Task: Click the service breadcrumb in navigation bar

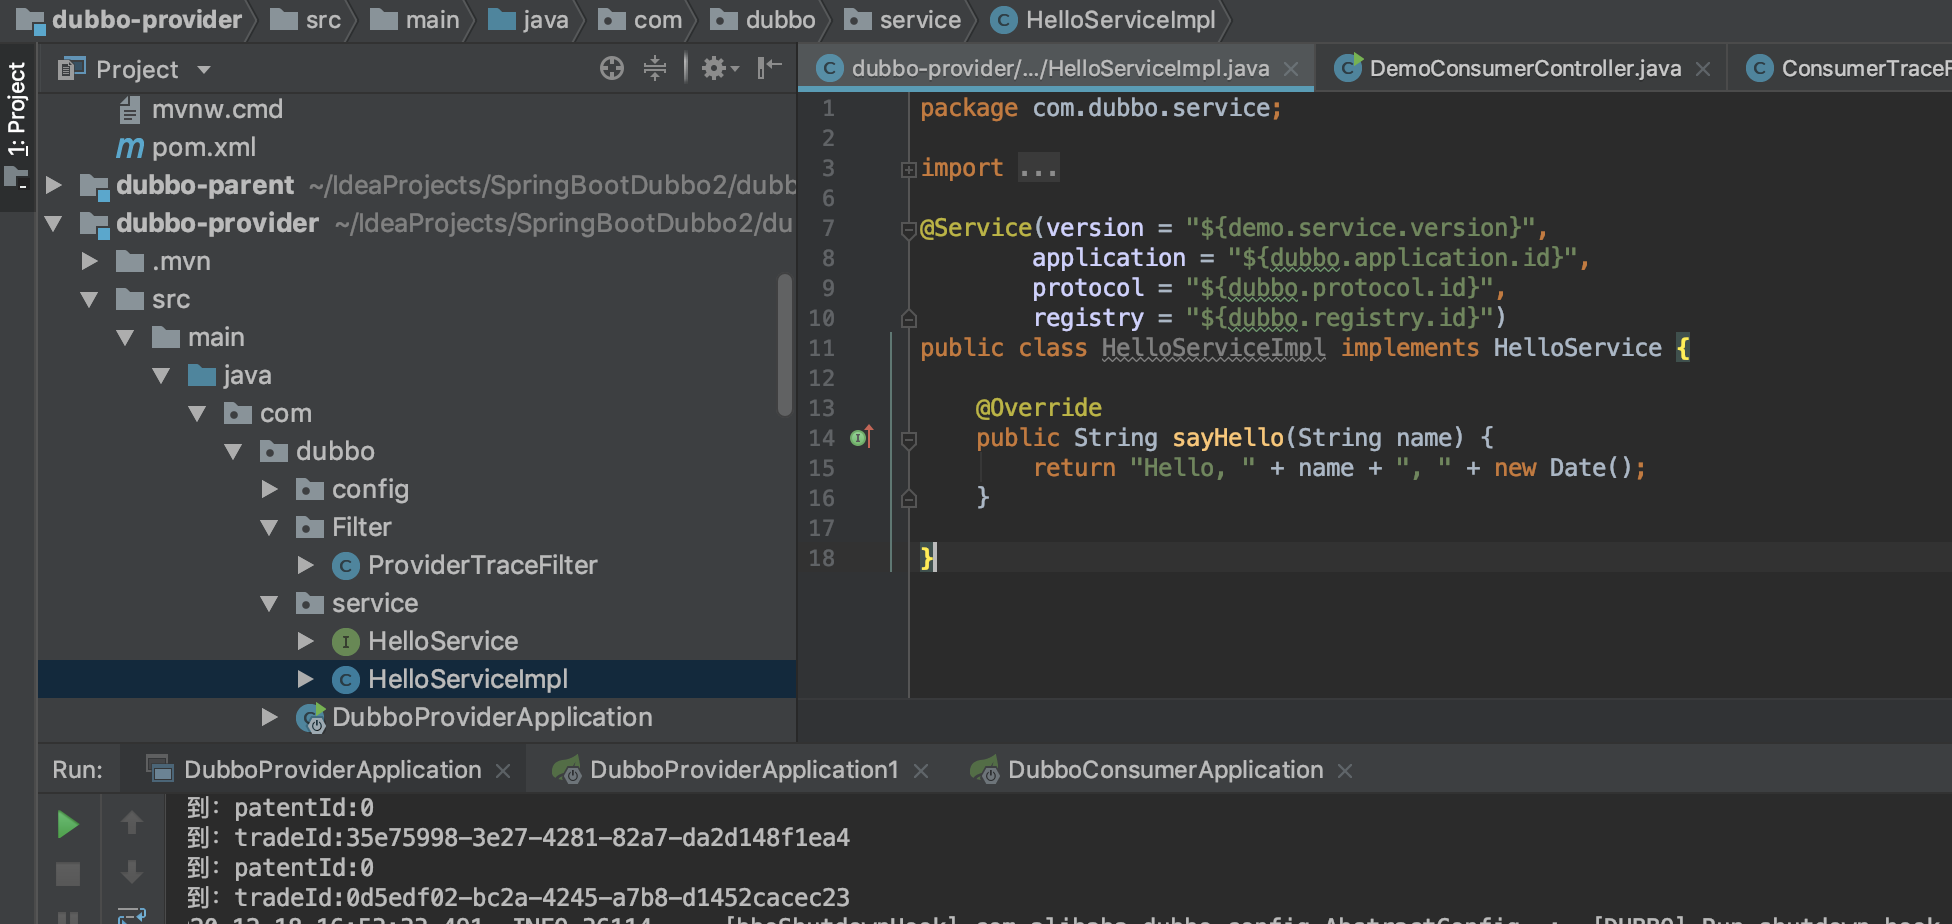Action: (919, 20)
